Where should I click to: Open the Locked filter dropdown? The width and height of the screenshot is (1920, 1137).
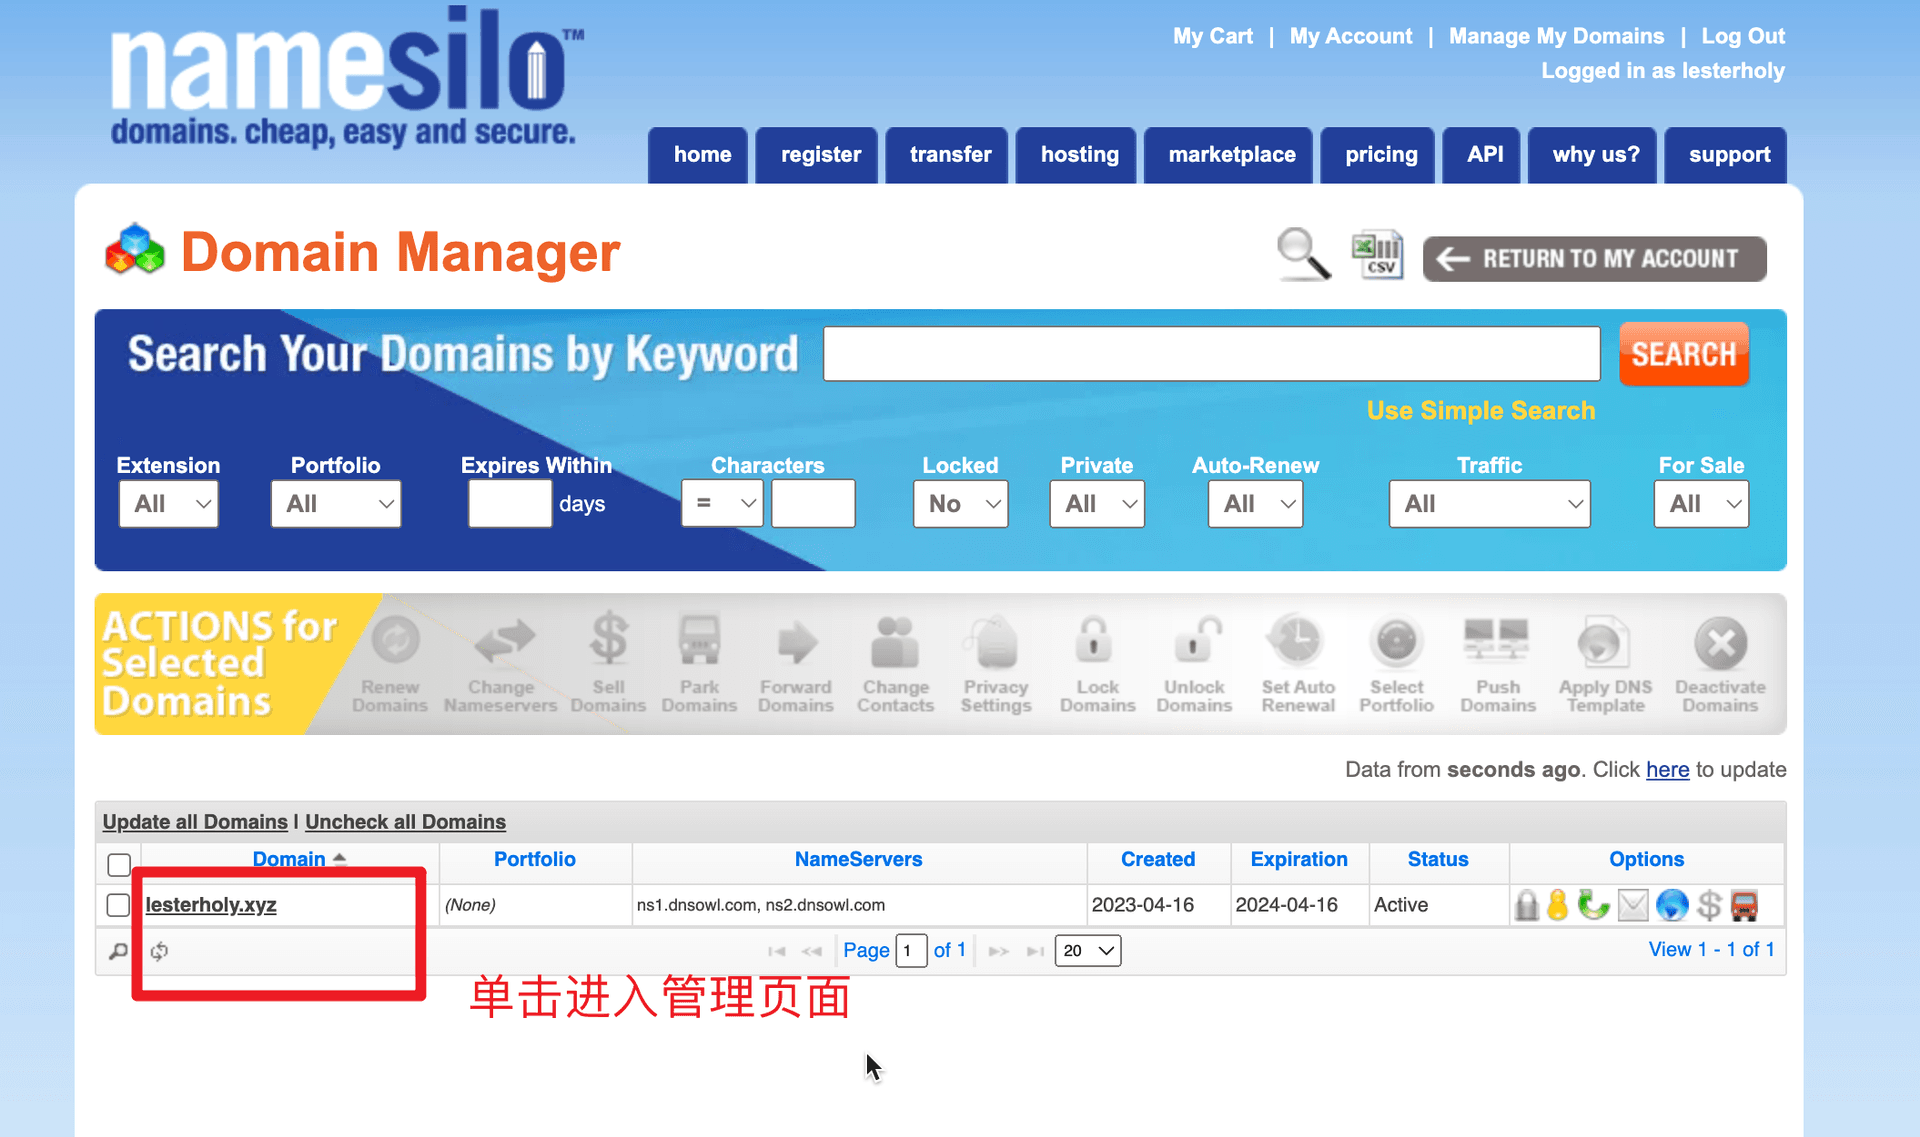pos(960,504)
